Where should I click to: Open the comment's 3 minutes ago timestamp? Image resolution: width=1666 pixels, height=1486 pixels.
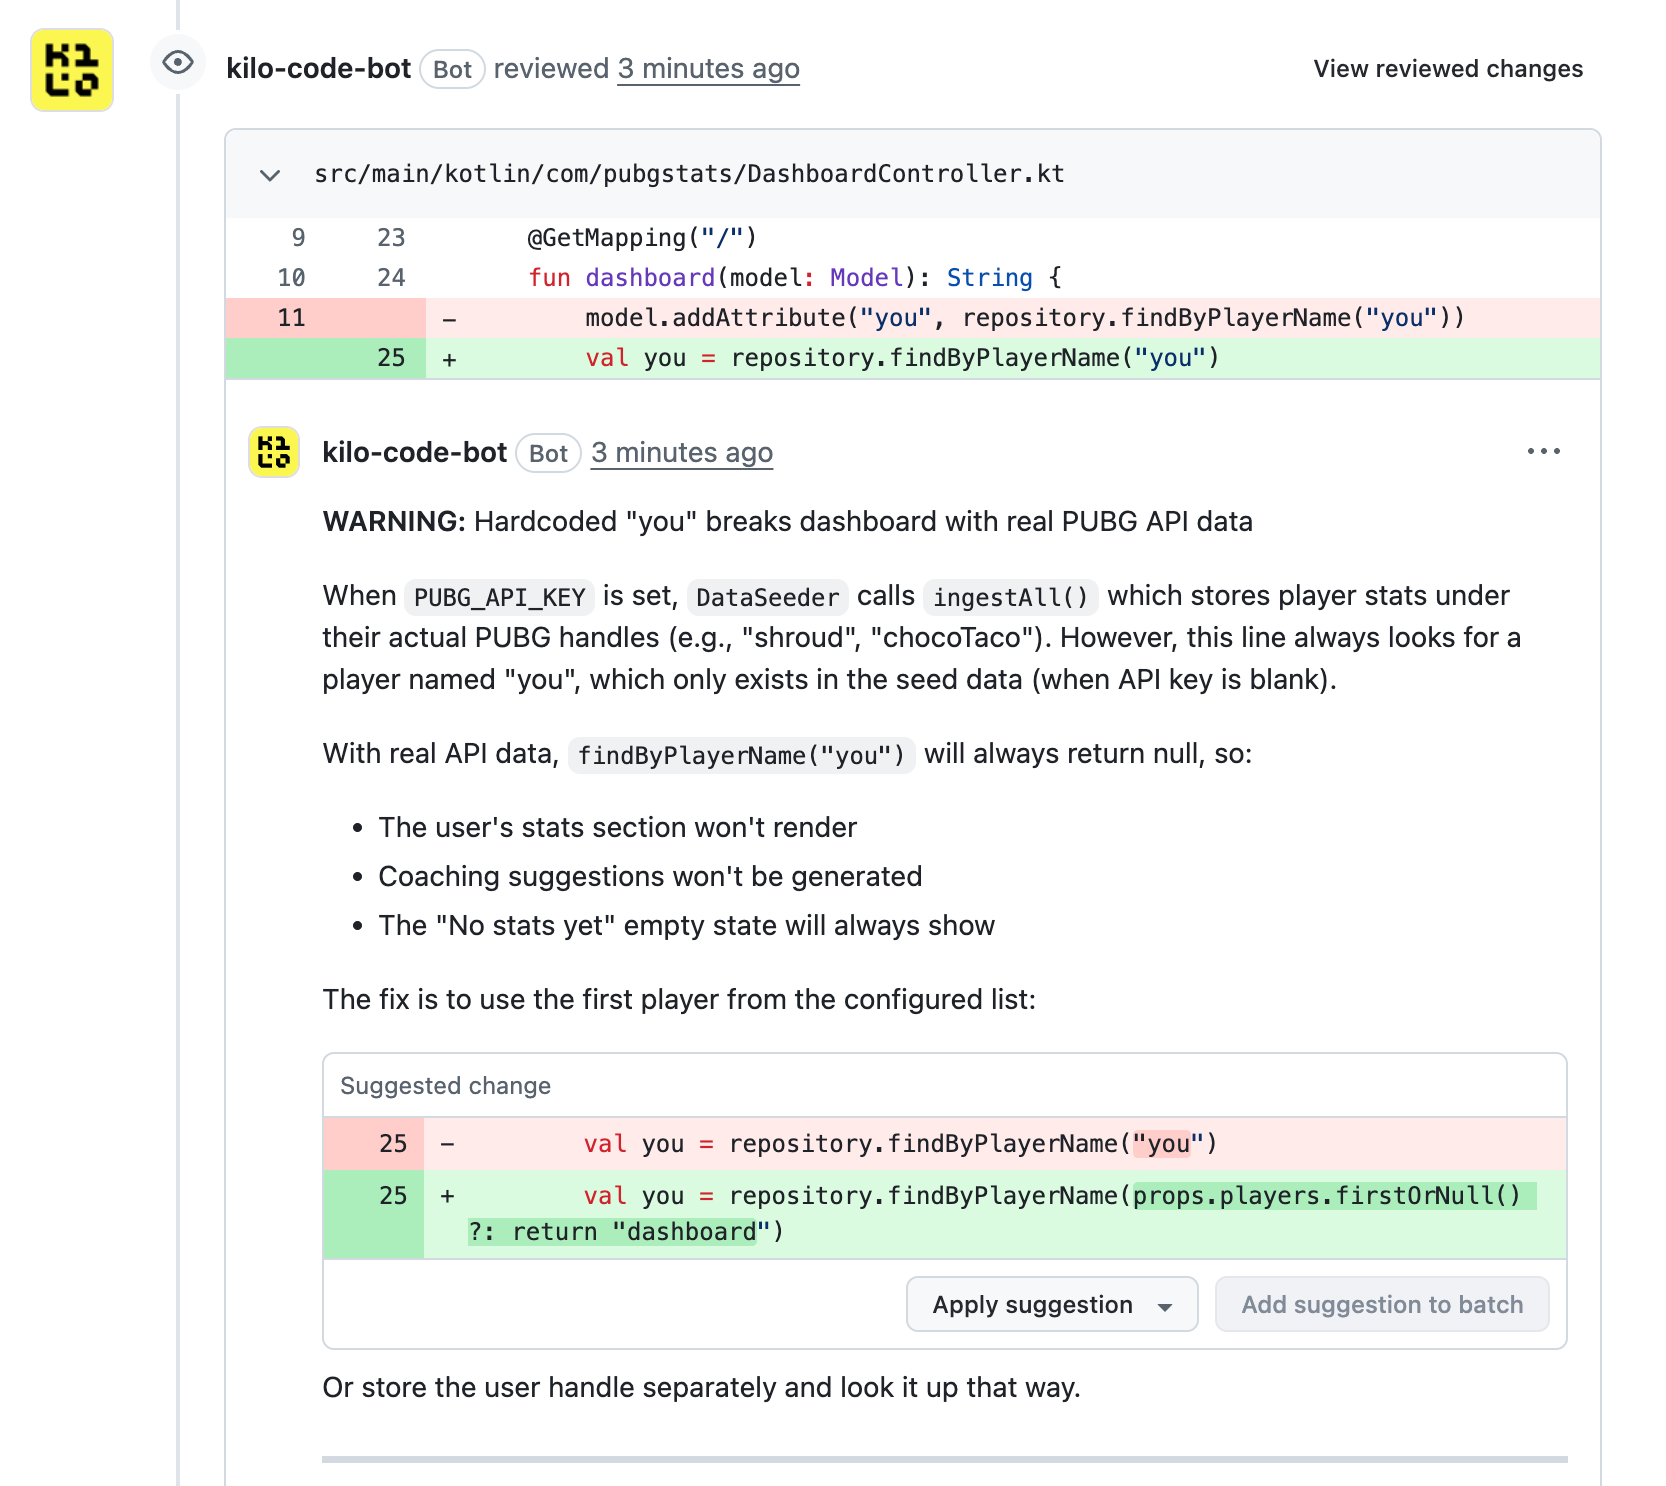point(682,453)
